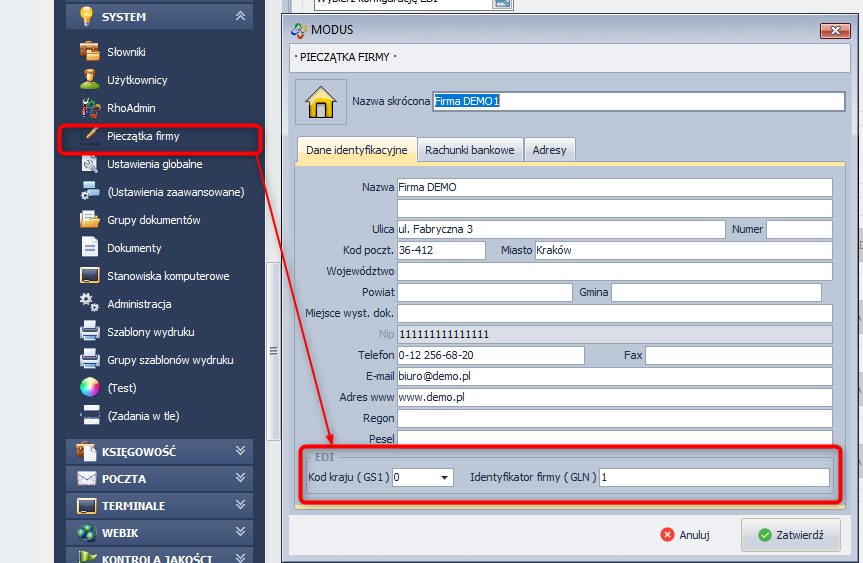Switch to the Rachunki bankowe tab

tap(469, 150)
